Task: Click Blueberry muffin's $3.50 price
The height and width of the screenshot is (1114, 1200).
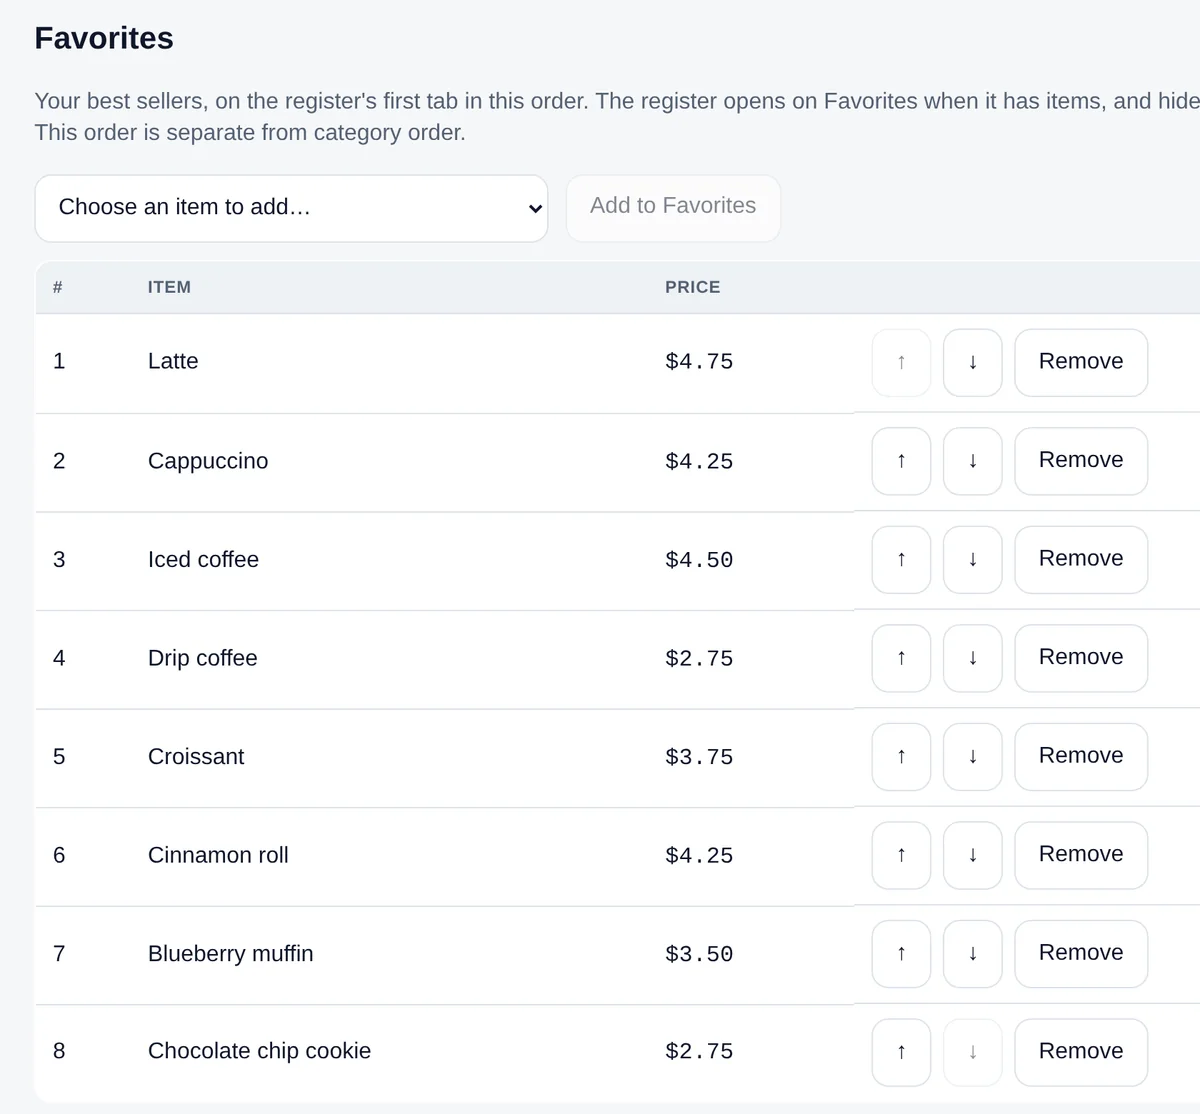Action: click(x=699, y=954)
